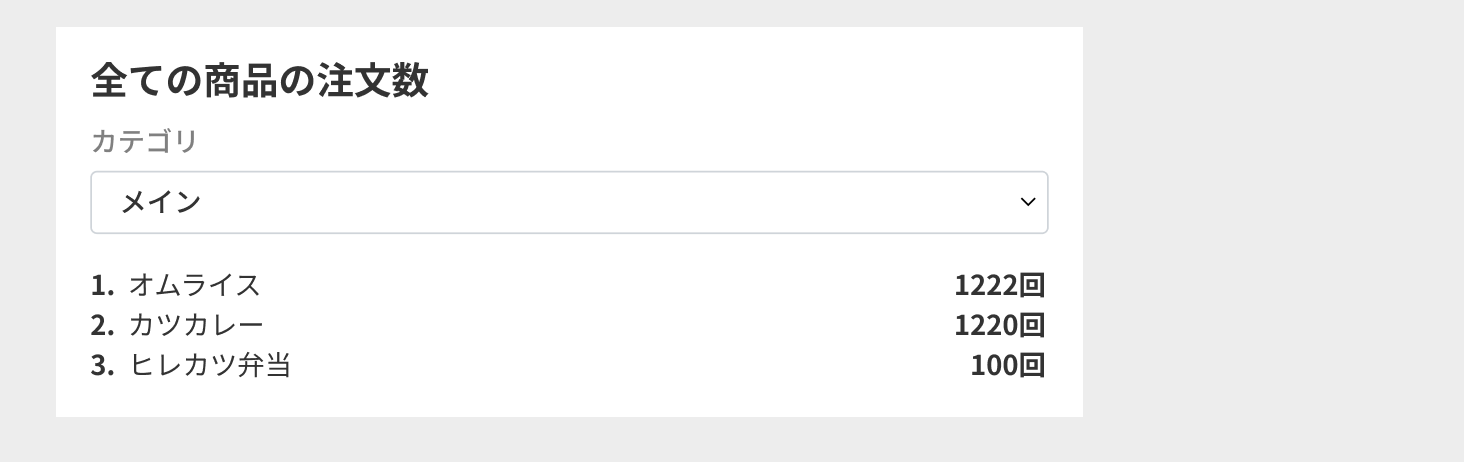Image resolution: width=1464 pixels, height=462 pixels.
Task: Click the chevron arrow of category select
Action: (1027, 202)
